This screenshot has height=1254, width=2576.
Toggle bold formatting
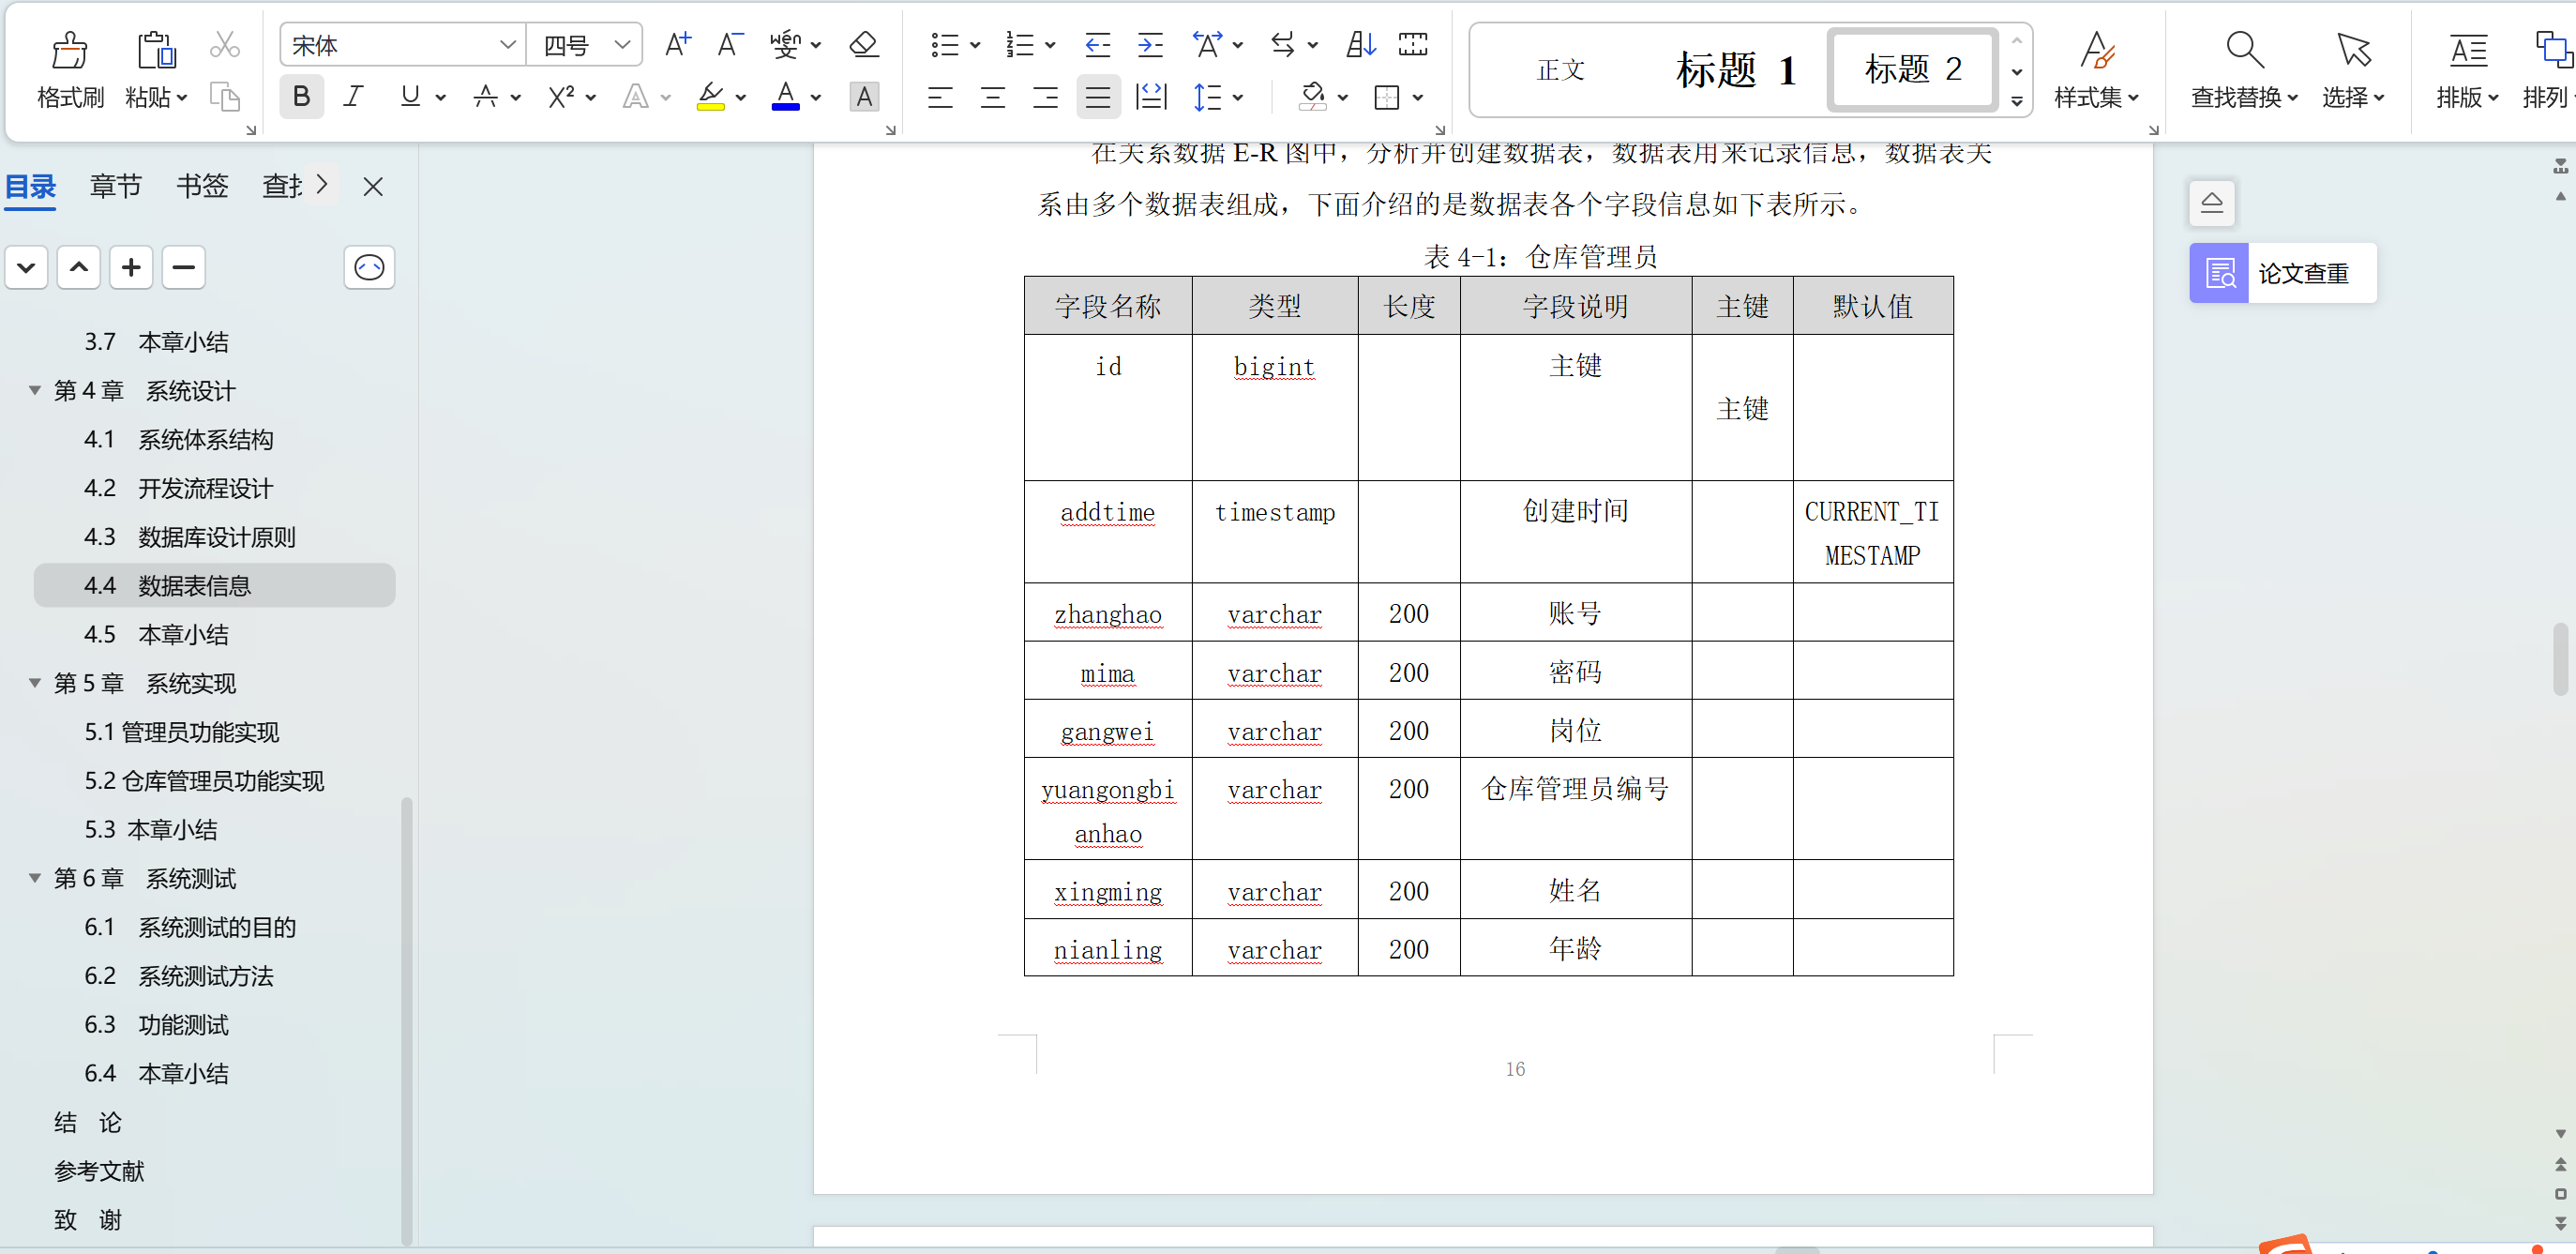point(300,96)
